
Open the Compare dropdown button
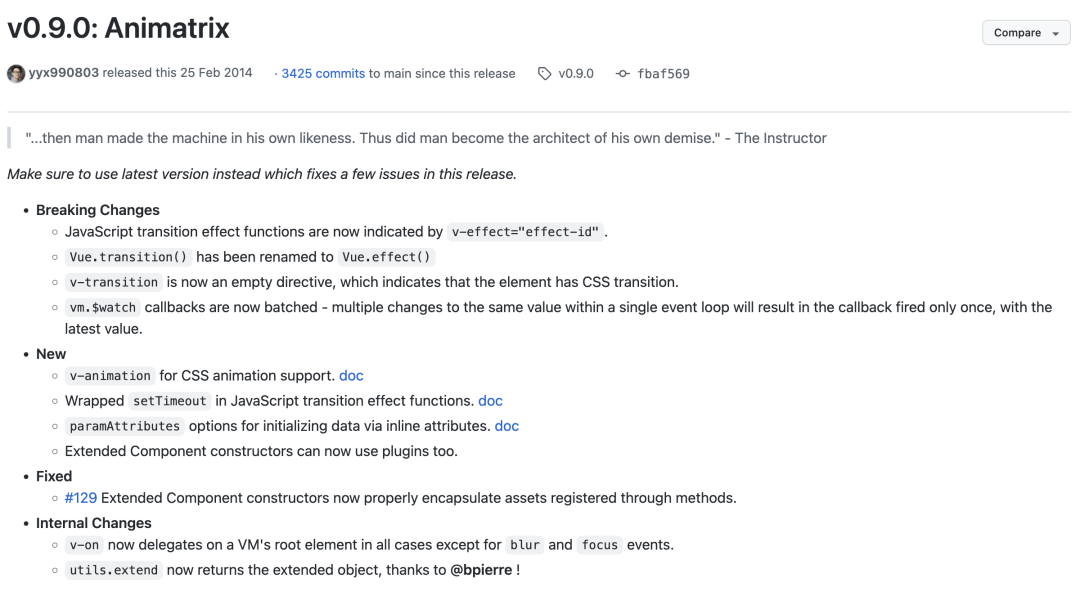point(1026,33)
